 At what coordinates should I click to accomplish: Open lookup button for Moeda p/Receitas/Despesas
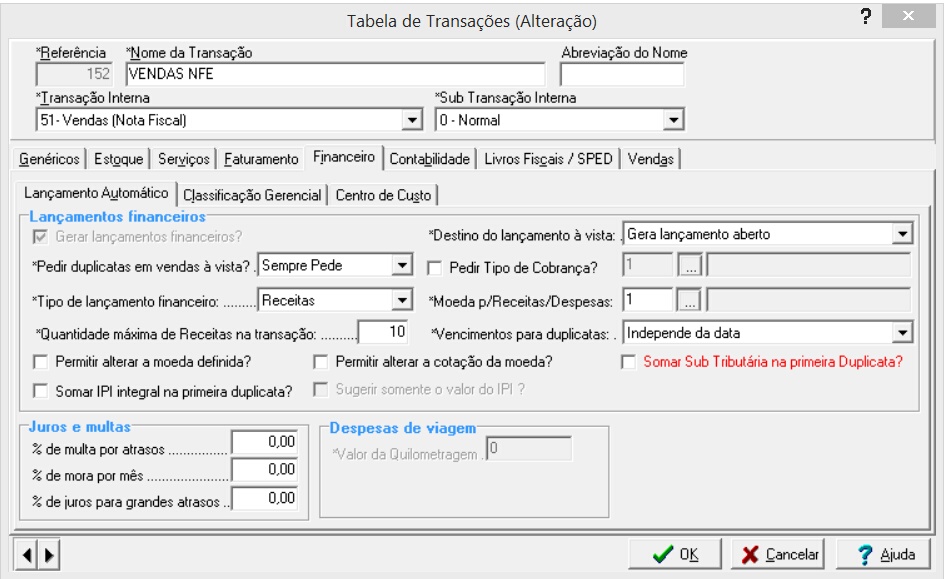pos(690,300)
